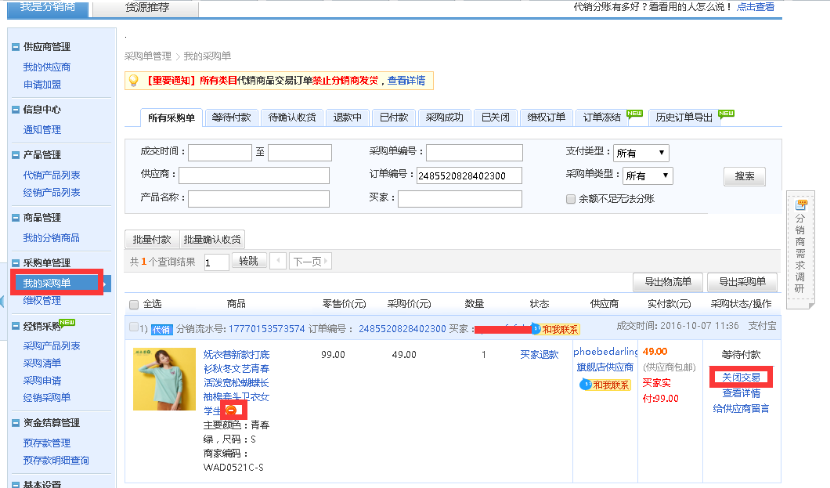Image resolution: width=830 pixels, height=488 pixels.
Task: Open the 支付类型 dropdown
Action: pos(640,153)
